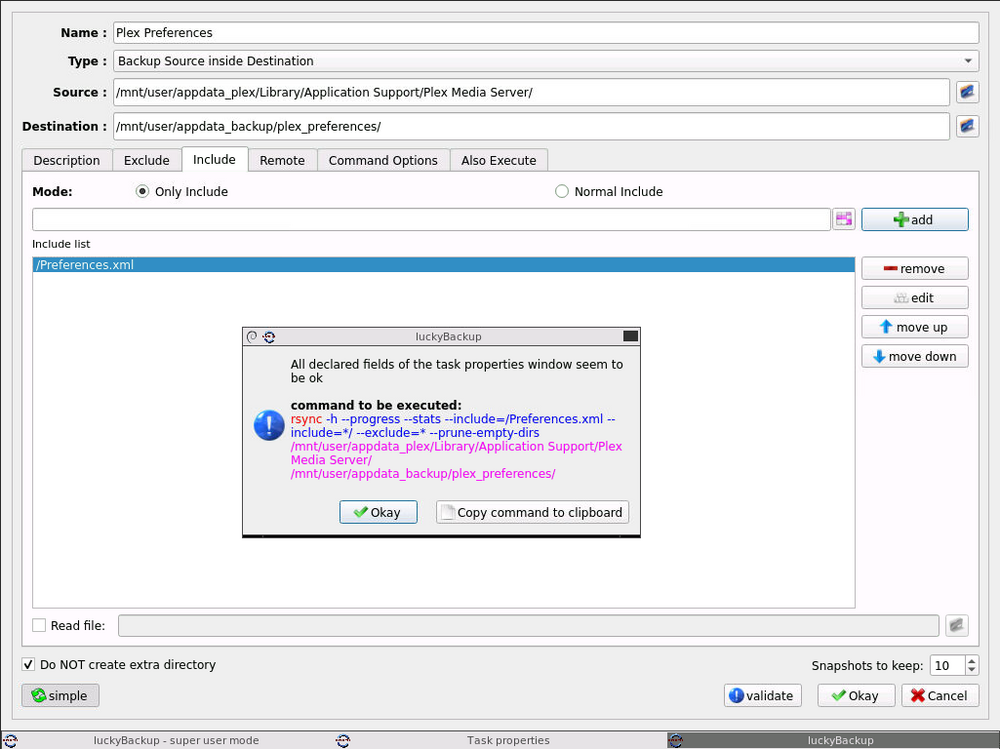
Task: Click the red rsync command text
Action: tap(306, 419)
